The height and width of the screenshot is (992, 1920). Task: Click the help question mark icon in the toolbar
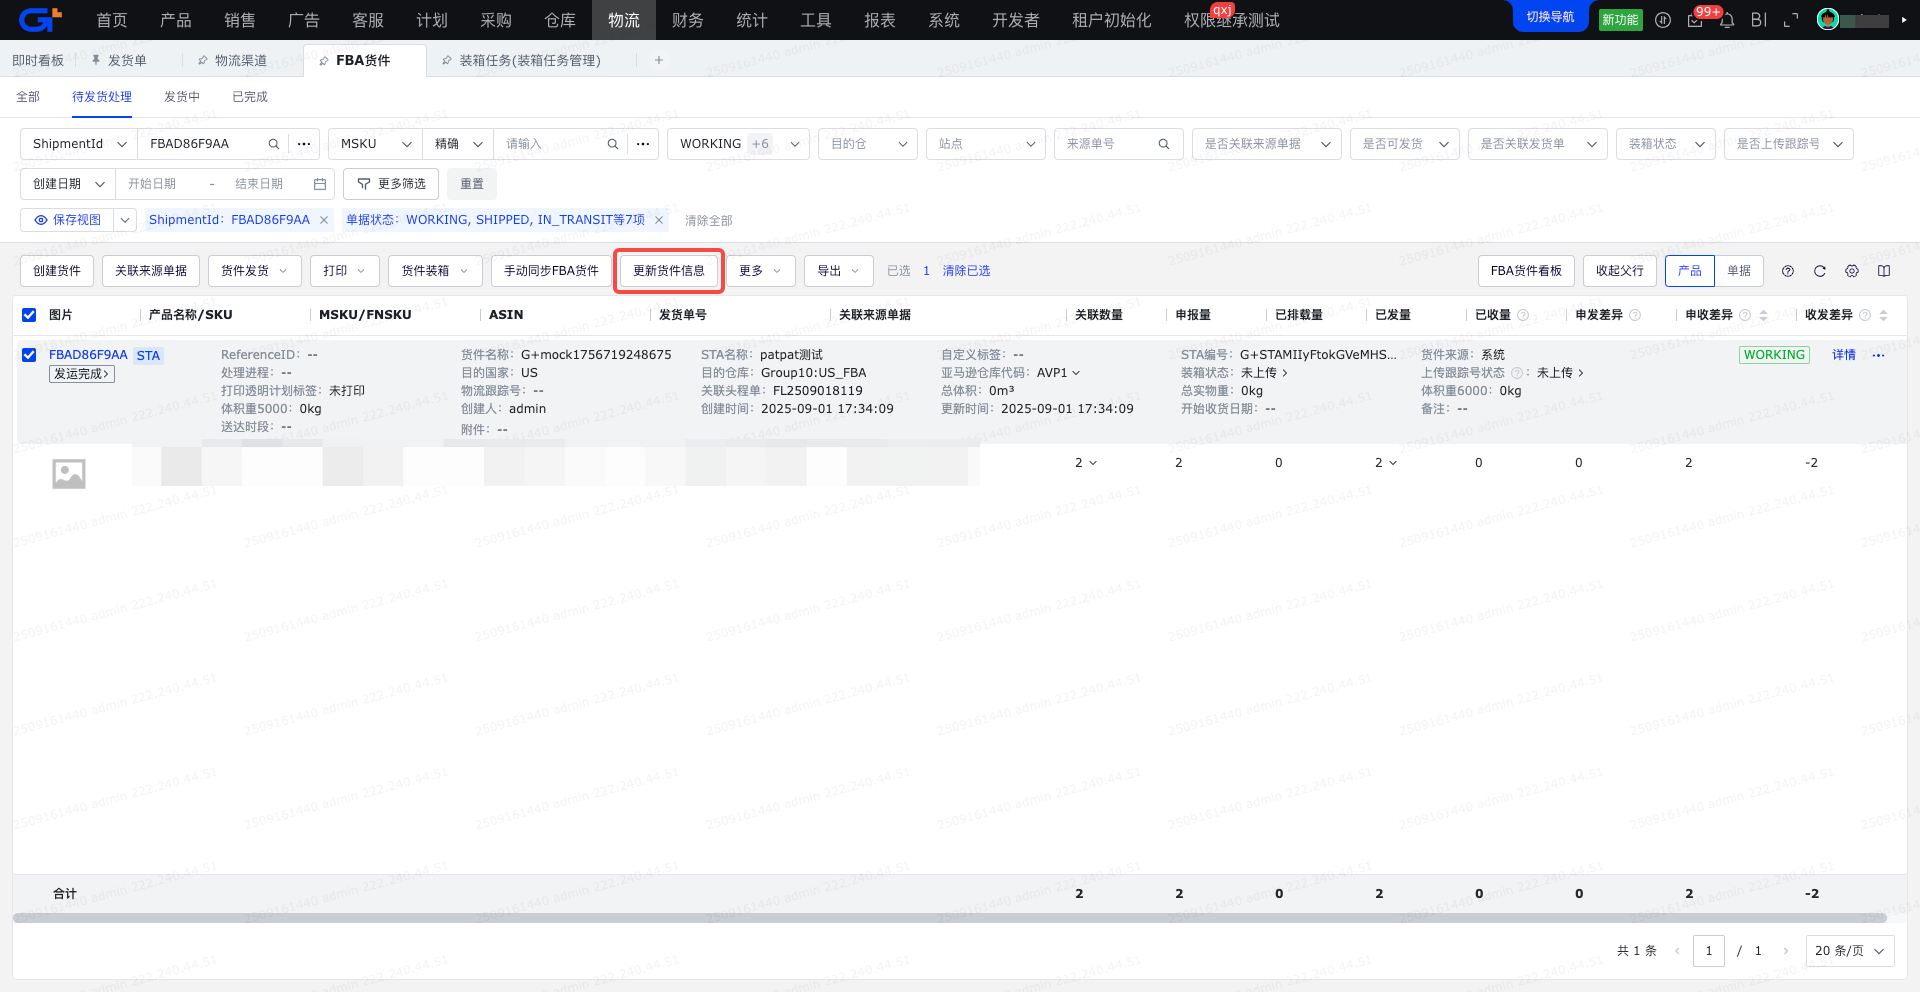(1788, 271)
